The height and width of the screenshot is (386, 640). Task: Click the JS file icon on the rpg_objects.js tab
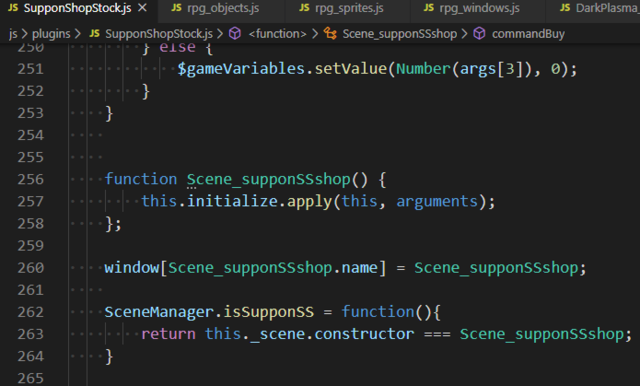coord(176,8)
